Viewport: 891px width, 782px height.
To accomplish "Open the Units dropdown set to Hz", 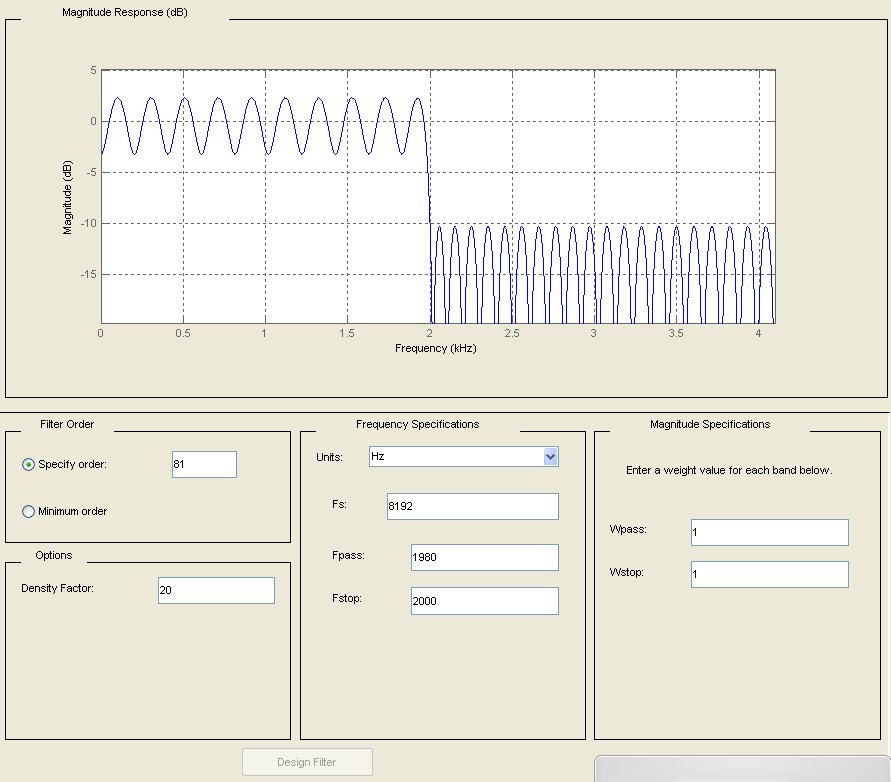I will coord(463,456).
